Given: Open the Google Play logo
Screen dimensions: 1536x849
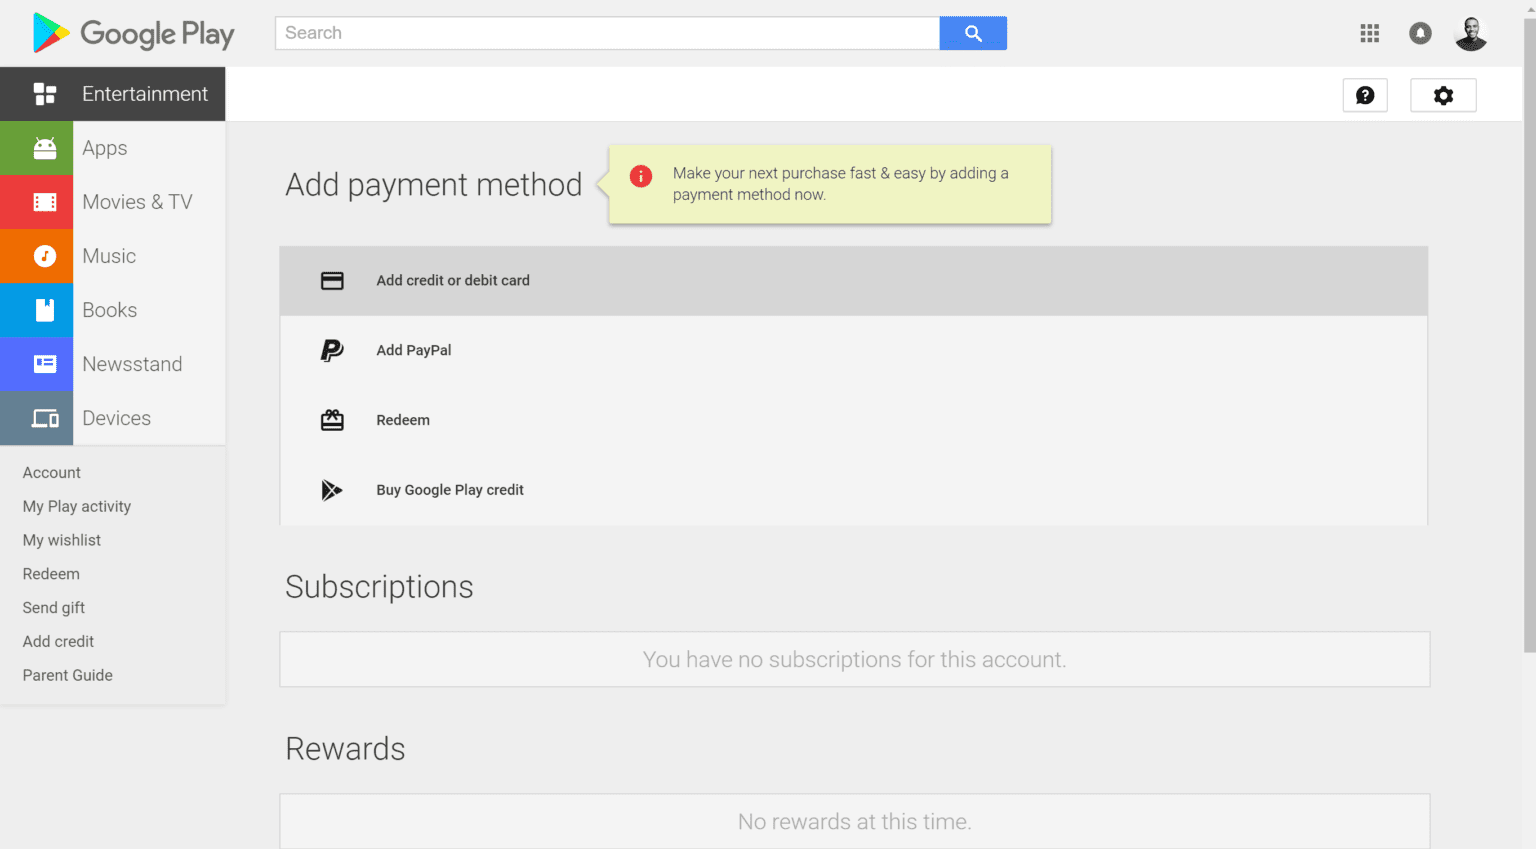Looking at the screenshot, I should (130, 33).
